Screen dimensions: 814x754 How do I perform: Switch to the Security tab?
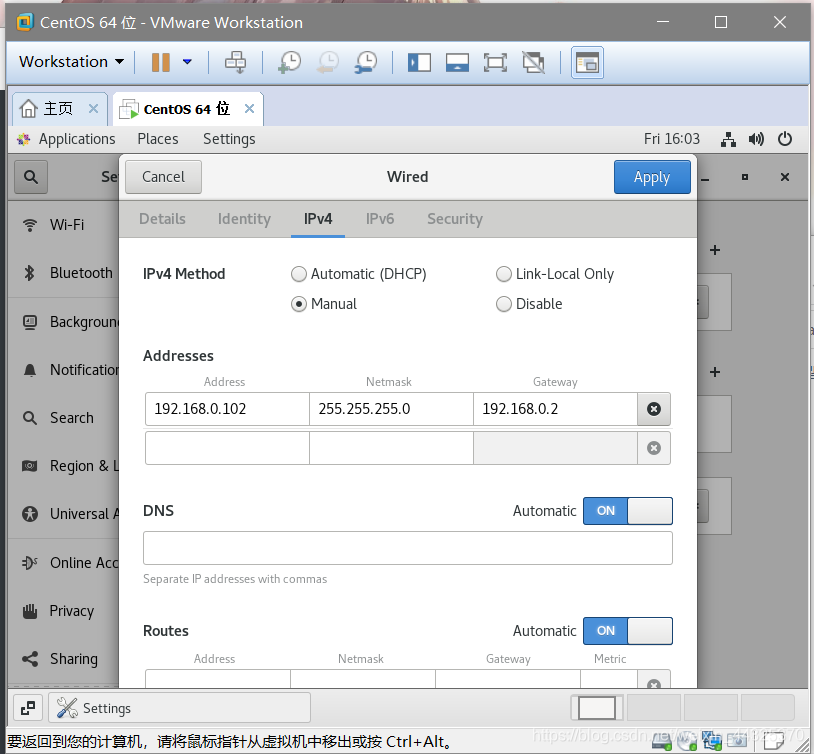tap(455, 219)
